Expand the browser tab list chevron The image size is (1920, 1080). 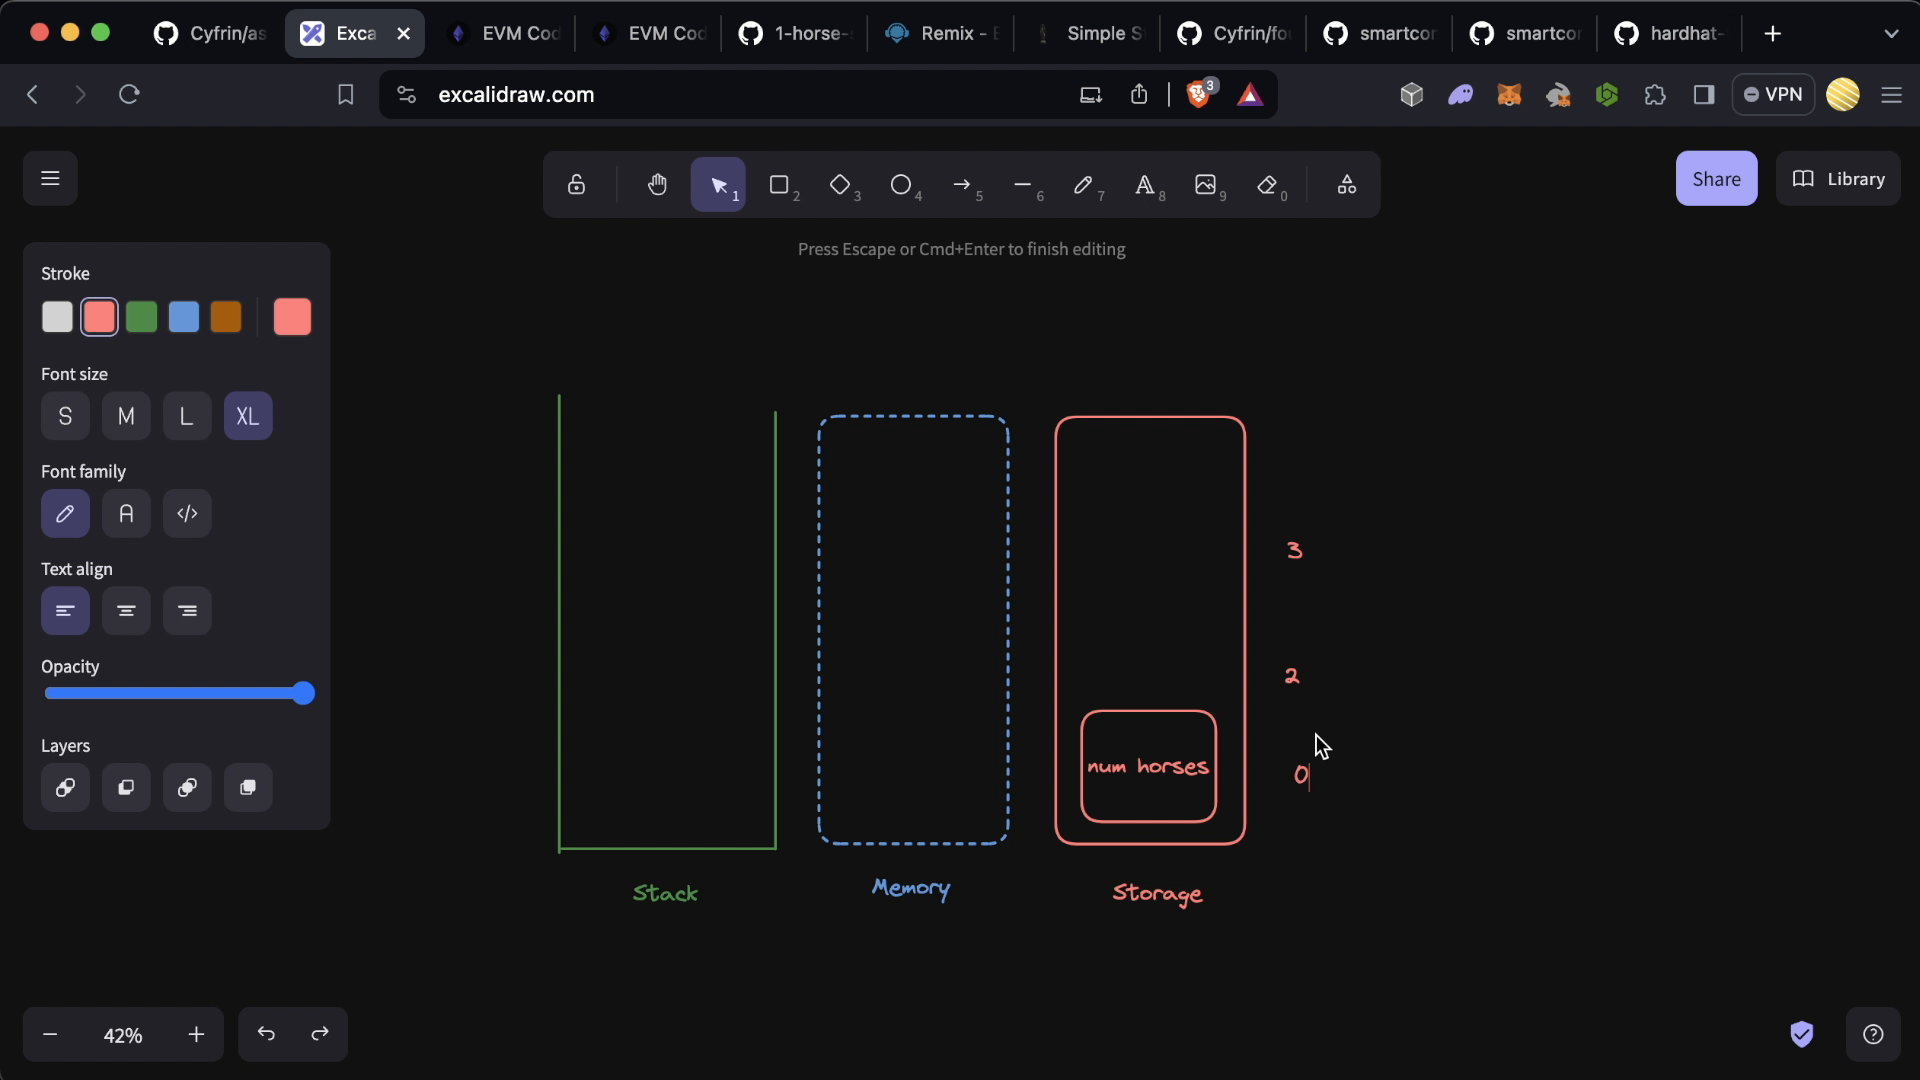[1890, 34]
